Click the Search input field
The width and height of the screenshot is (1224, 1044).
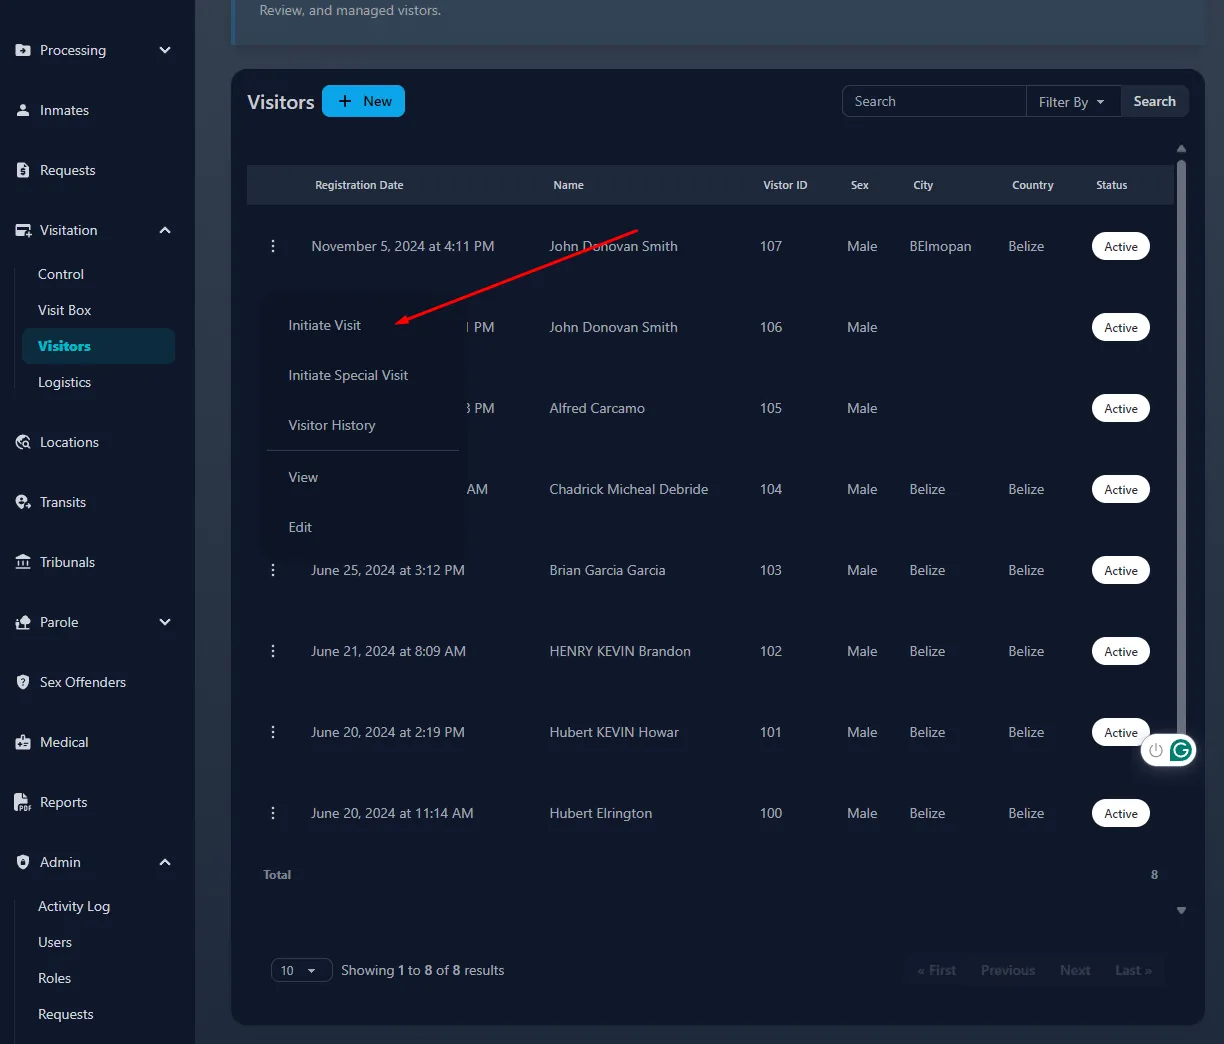(933, 102)
